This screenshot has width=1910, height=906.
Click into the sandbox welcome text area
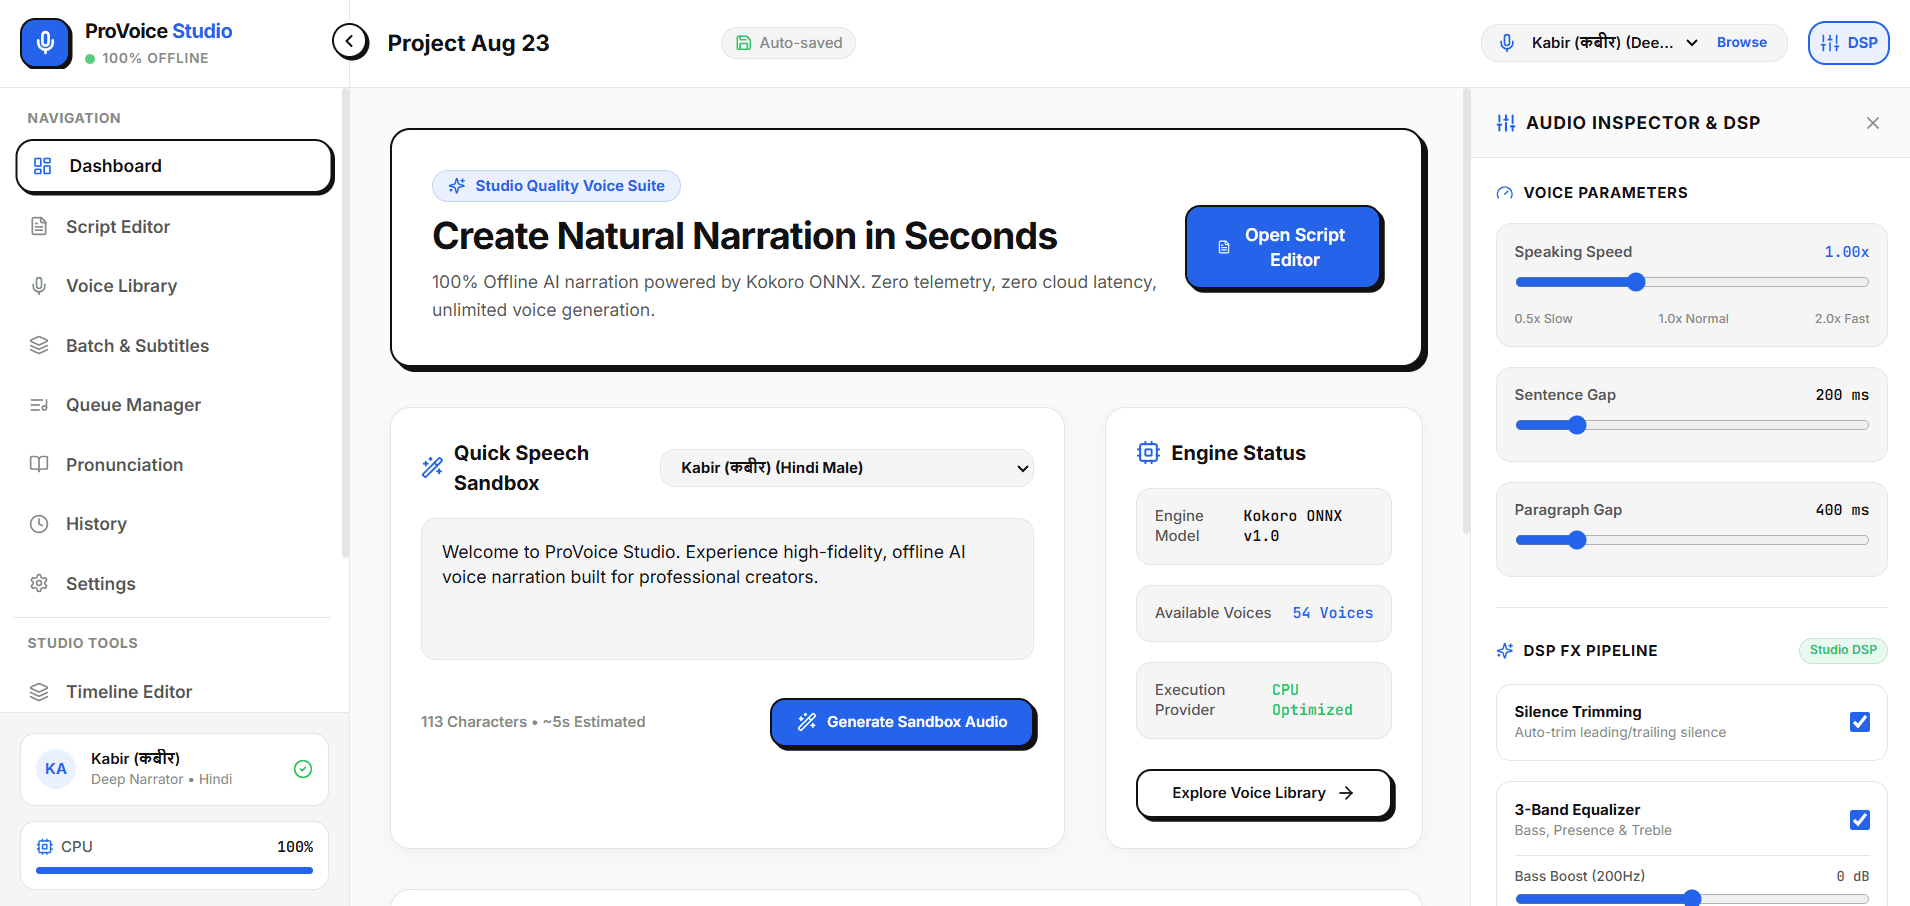pyautogui.click(x=727, y=589)
